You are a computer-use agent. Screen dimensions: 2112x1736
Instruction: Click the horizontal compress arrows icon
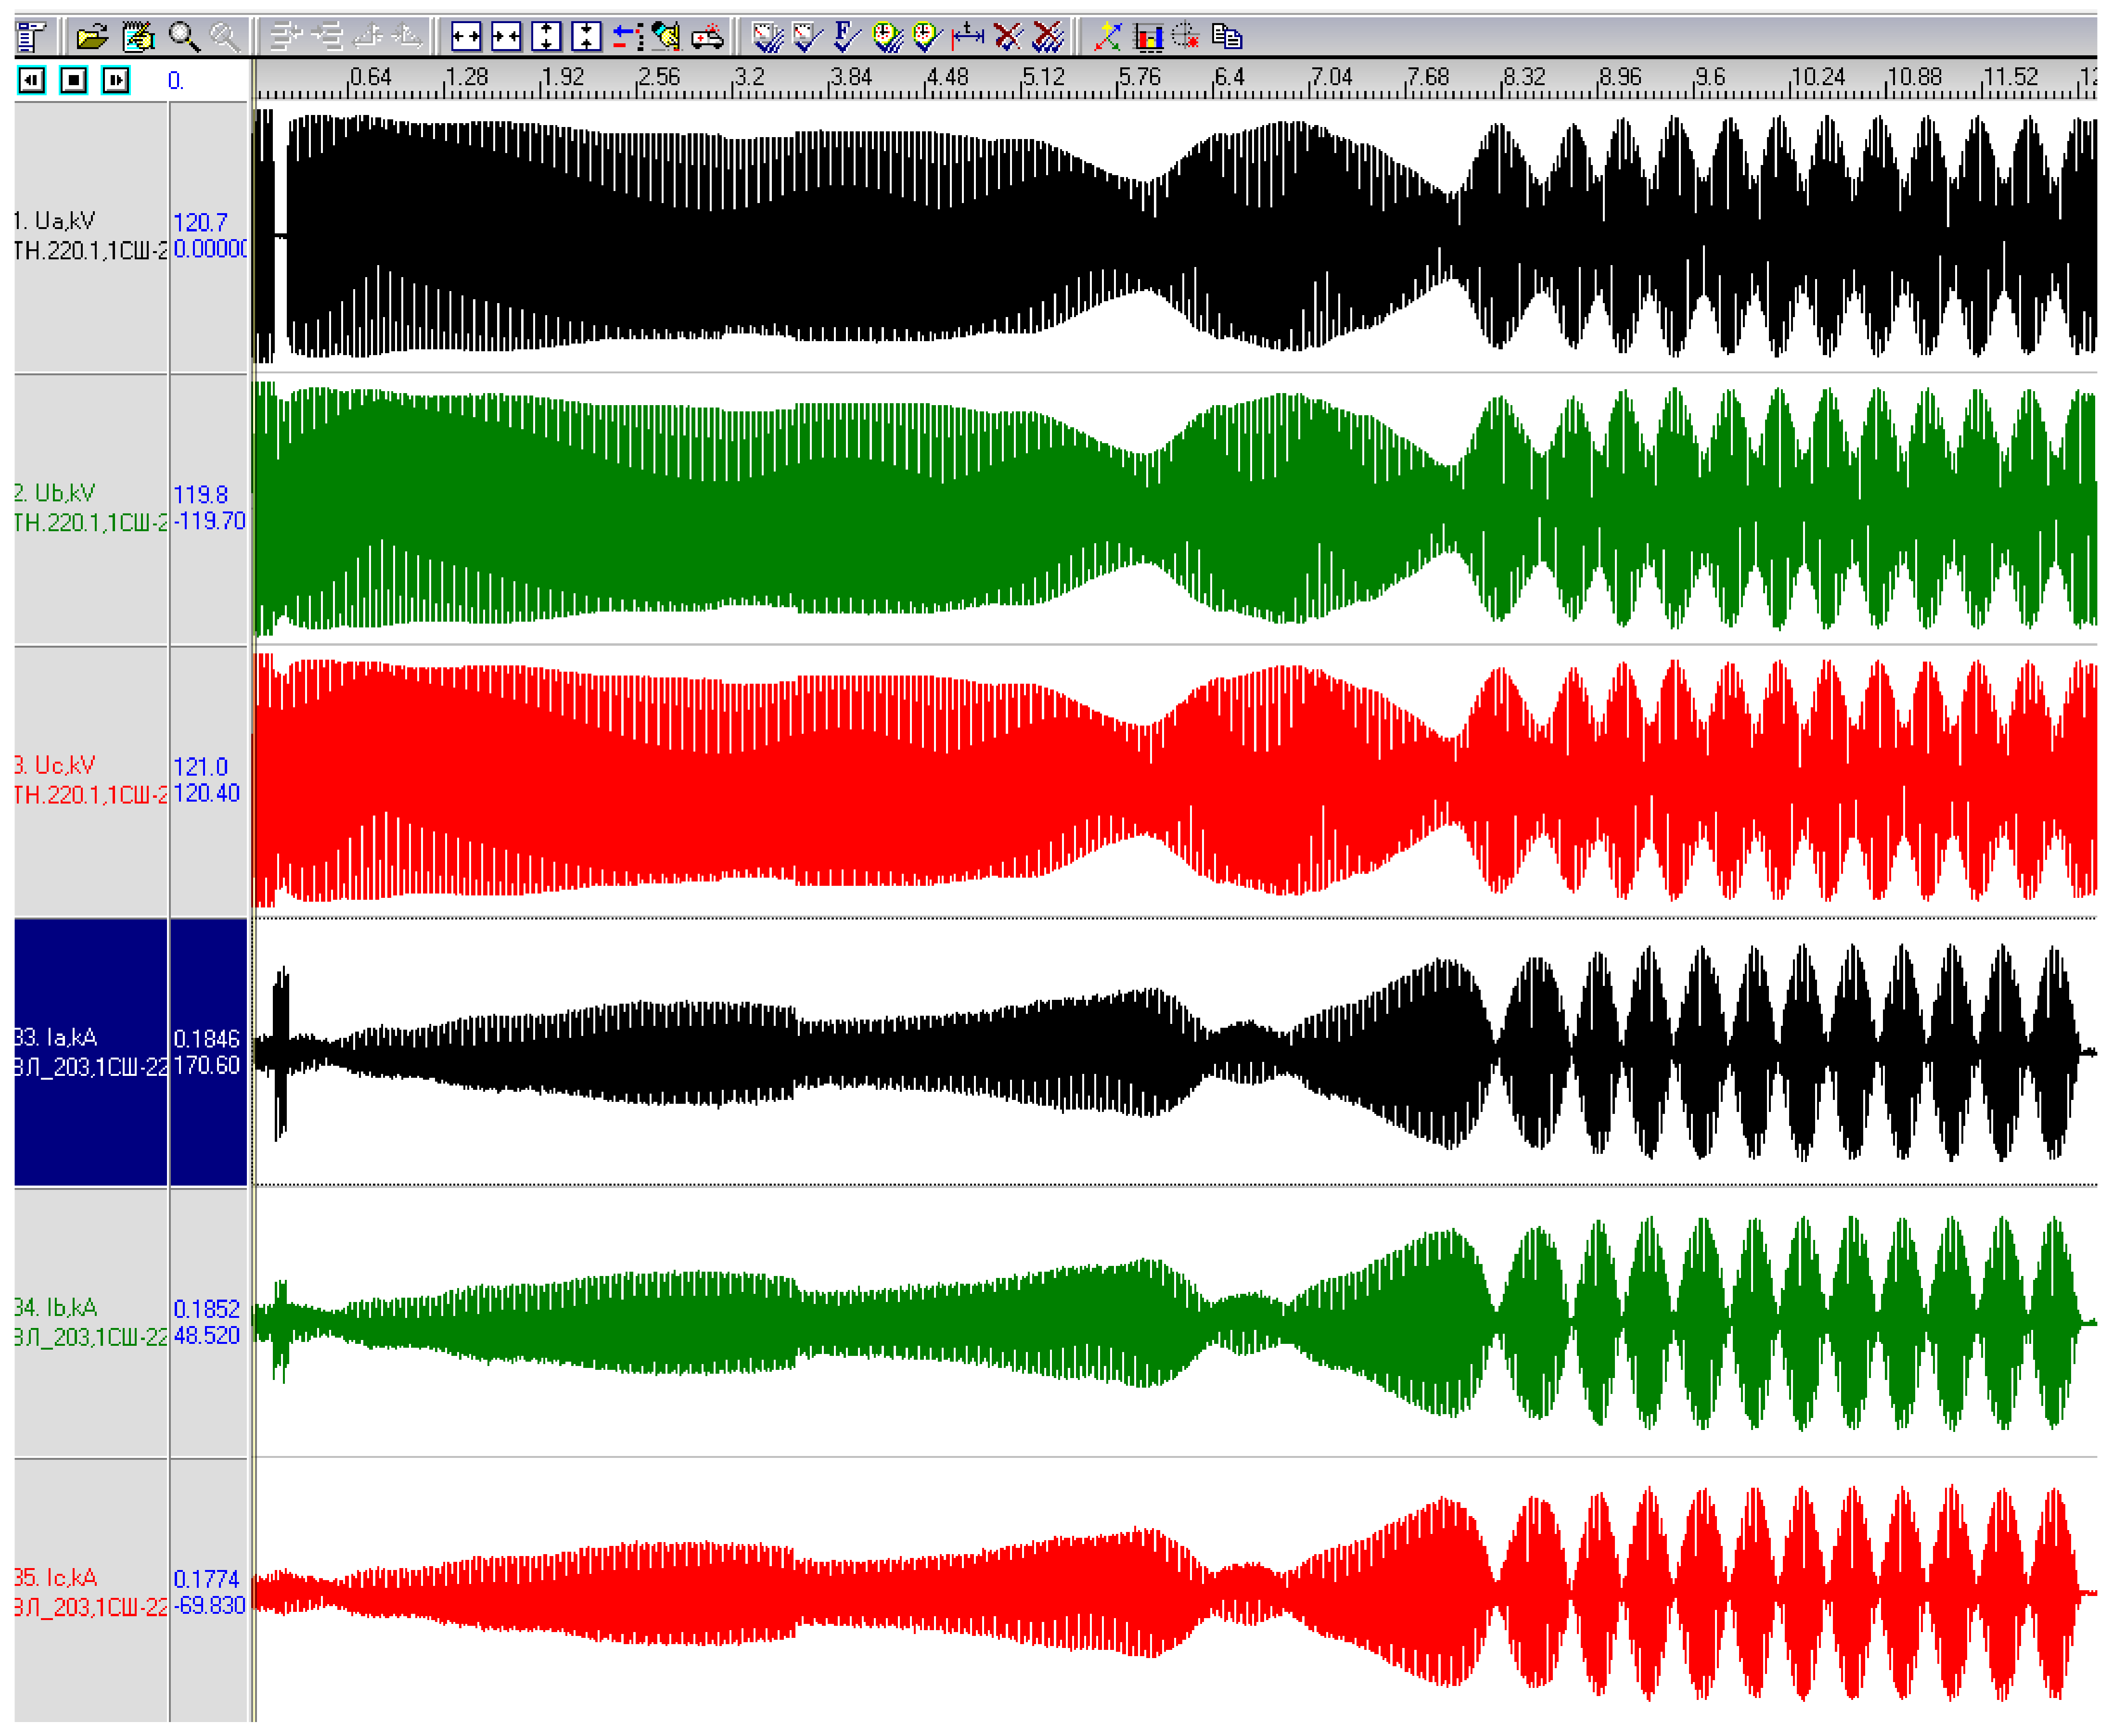(x=506, y=37)
